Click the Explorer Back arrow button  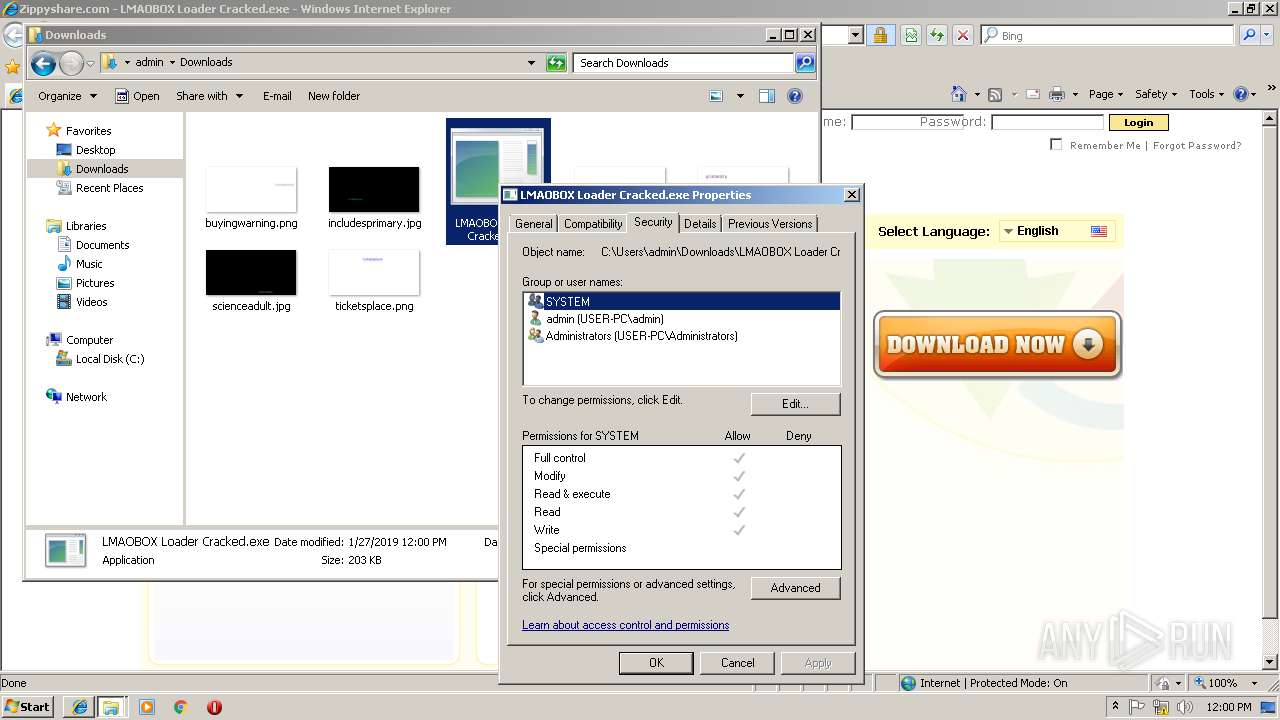point(43,64)
